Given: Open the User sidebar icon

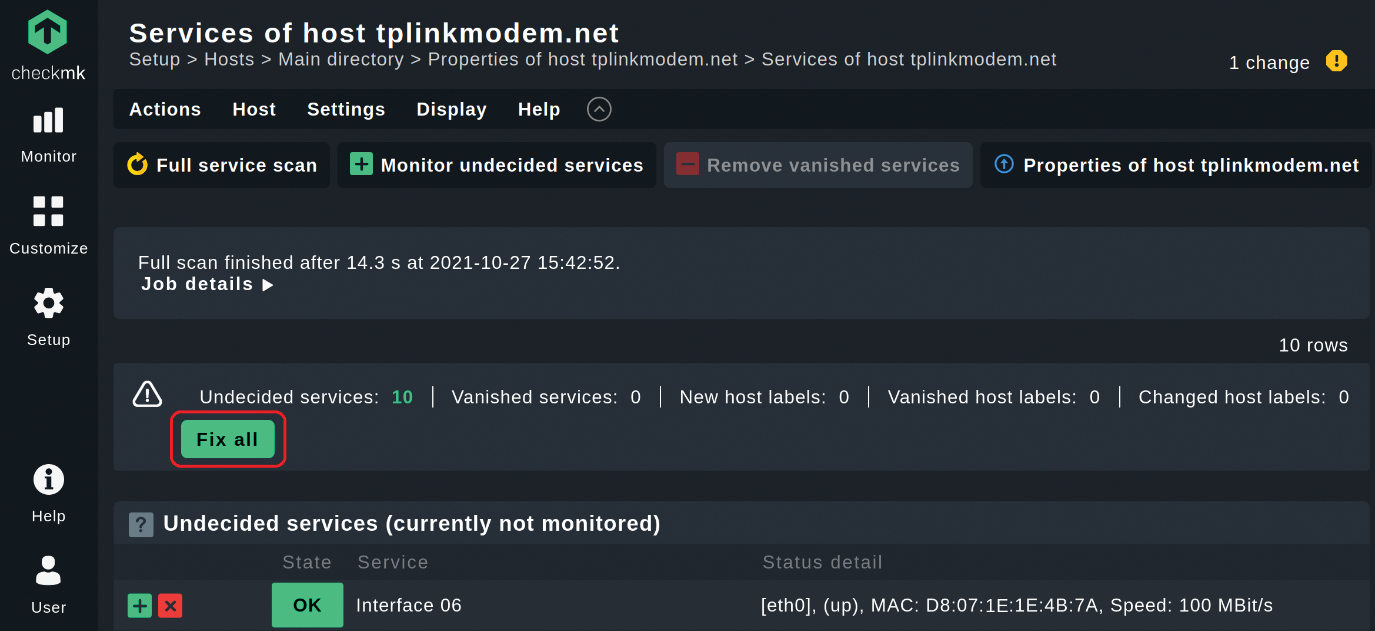Looking at the screenshot, I should (x=48, y=571).
